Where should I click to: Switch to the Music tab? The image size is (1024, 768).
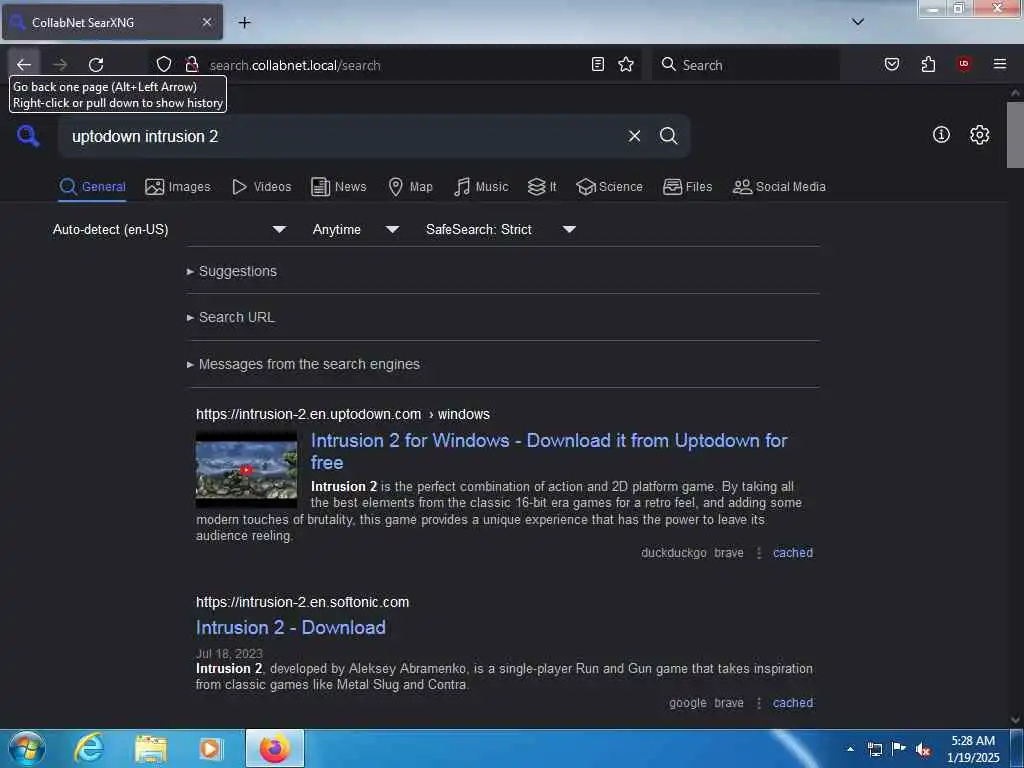click(x=481, y=187)
